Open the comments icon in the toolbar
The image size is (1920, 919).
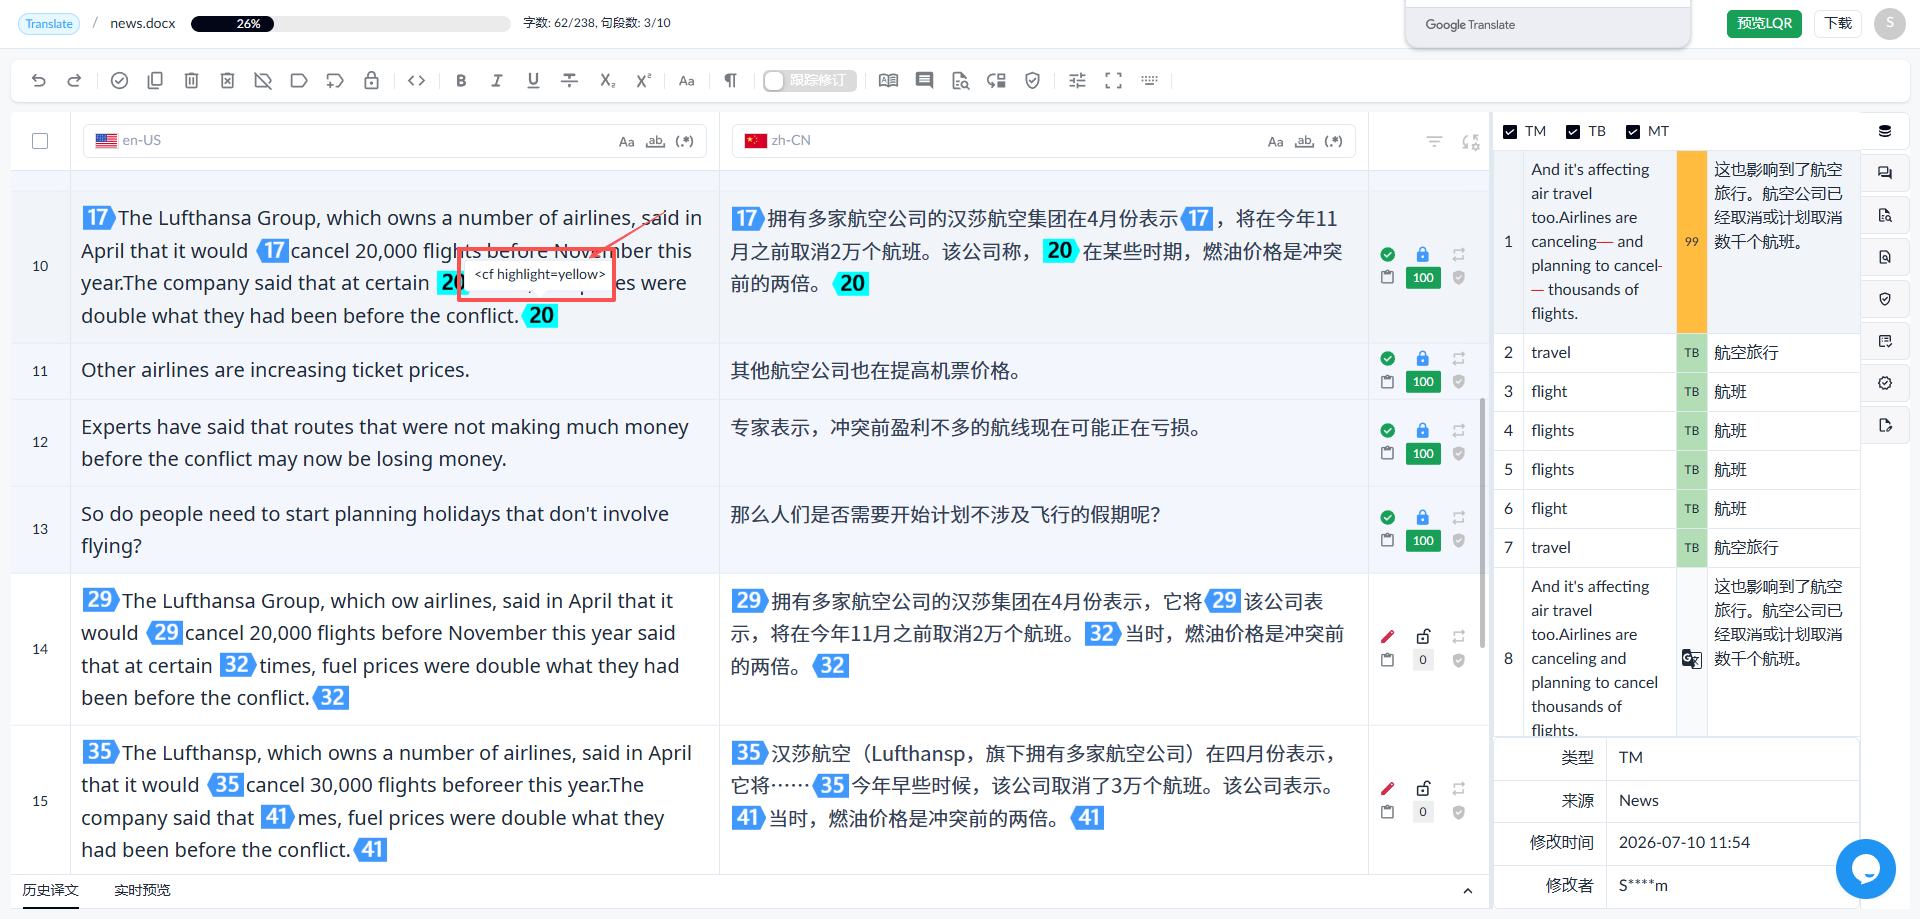pos(924,81)
